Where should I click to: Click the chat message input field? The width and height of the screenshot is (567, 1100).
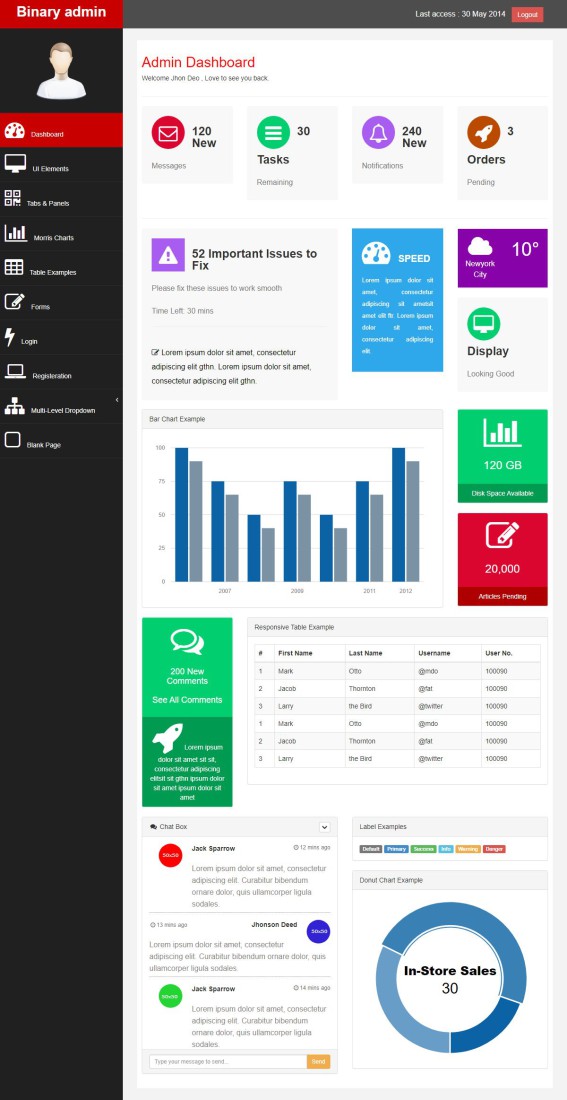pos(228,1061)
